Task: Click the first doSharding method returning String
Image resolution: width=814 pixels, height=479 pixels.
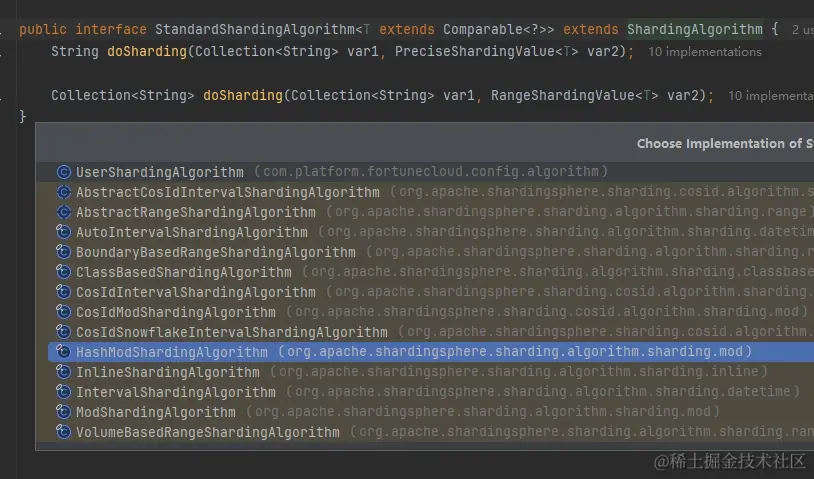Action: pyautogui.click(x=147, y=51)
